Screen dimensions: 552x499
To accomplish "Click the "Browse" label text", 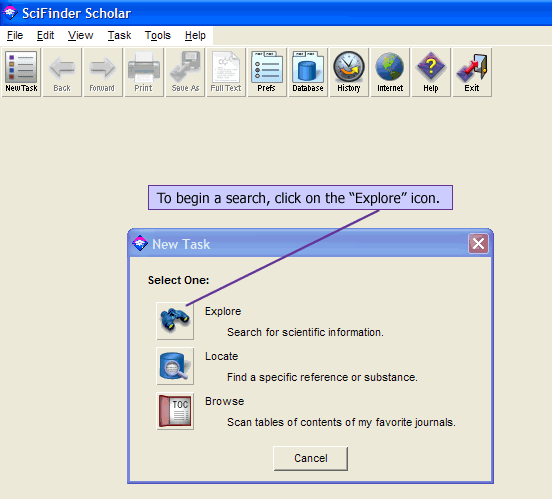I will (225, 401).
